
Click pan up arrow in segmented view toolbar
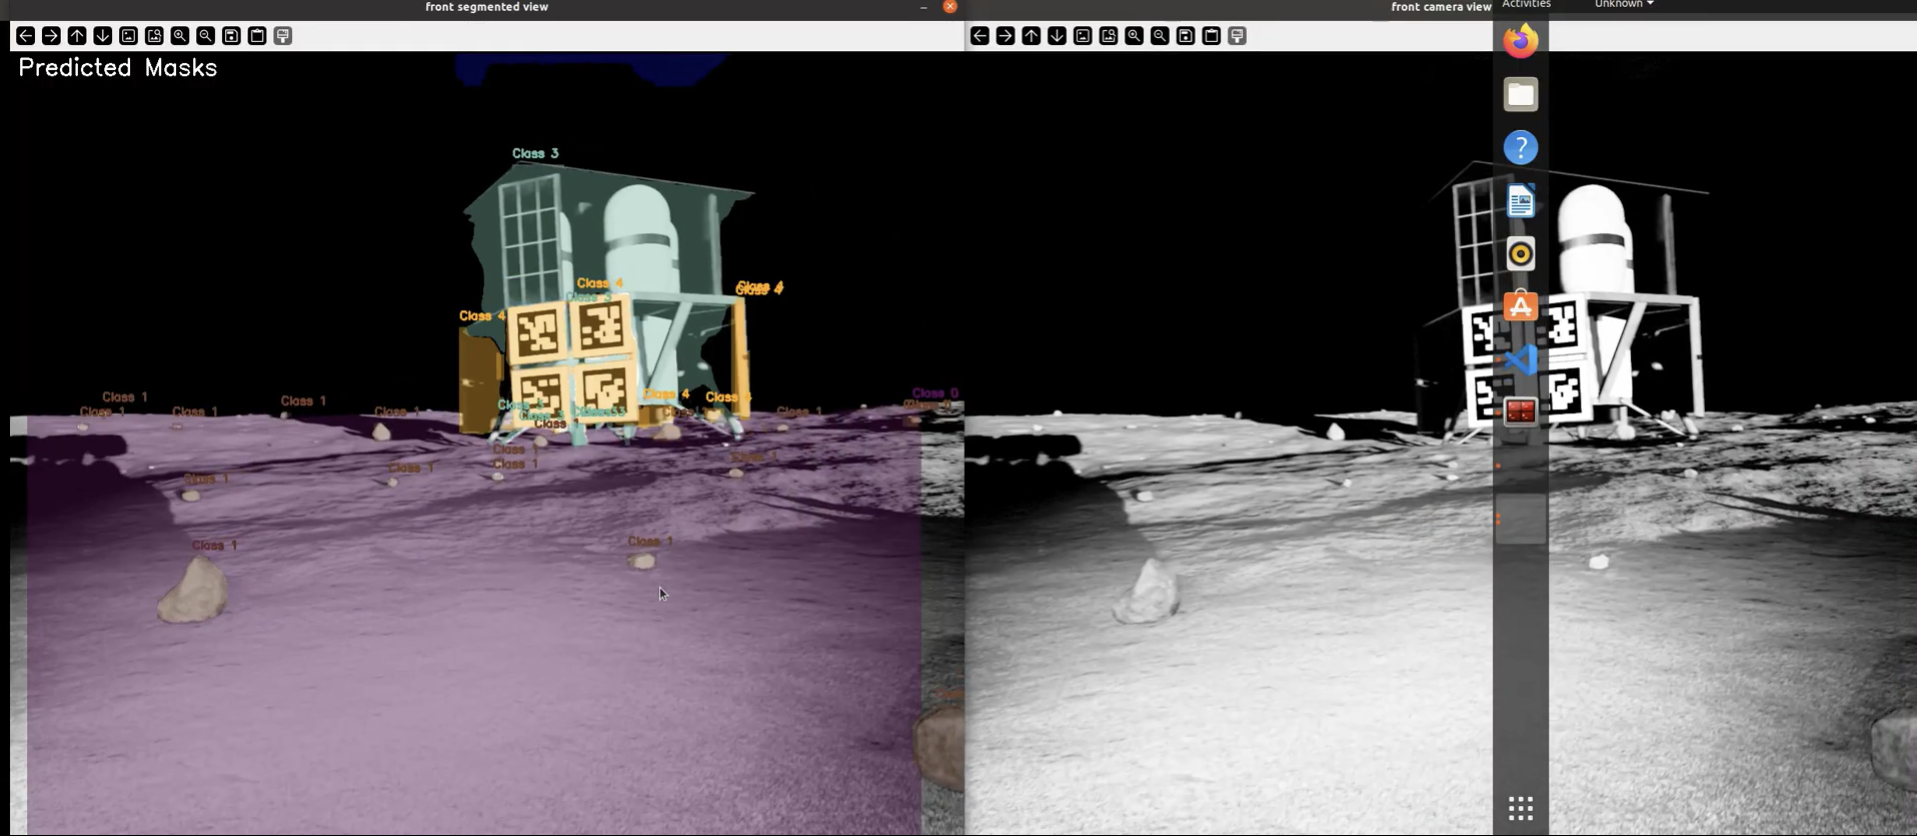click(x=77, y=36)
